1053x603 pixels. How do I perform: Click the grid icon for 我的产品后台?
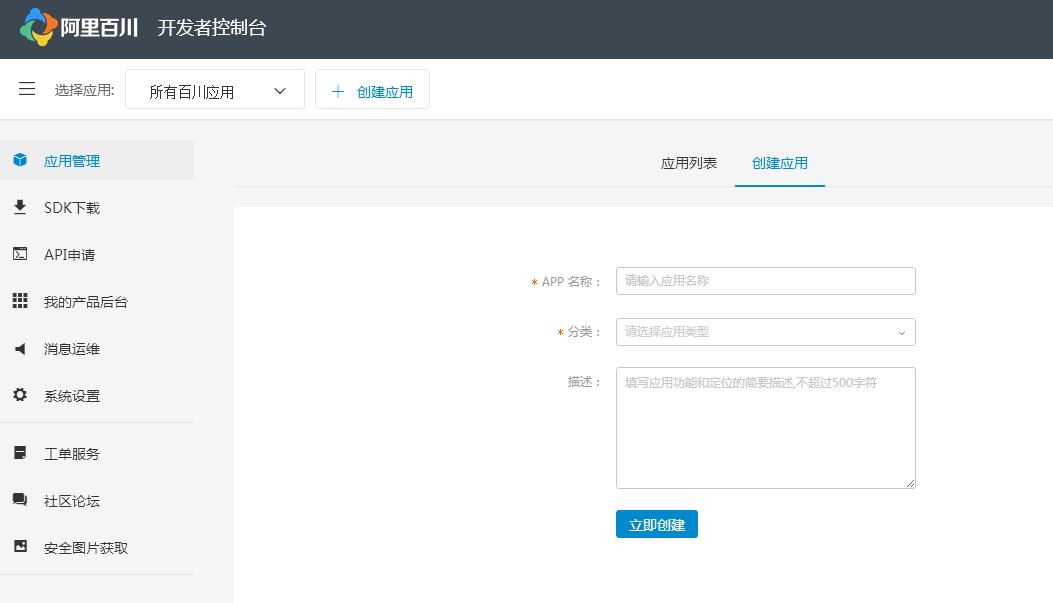point(20,301)
